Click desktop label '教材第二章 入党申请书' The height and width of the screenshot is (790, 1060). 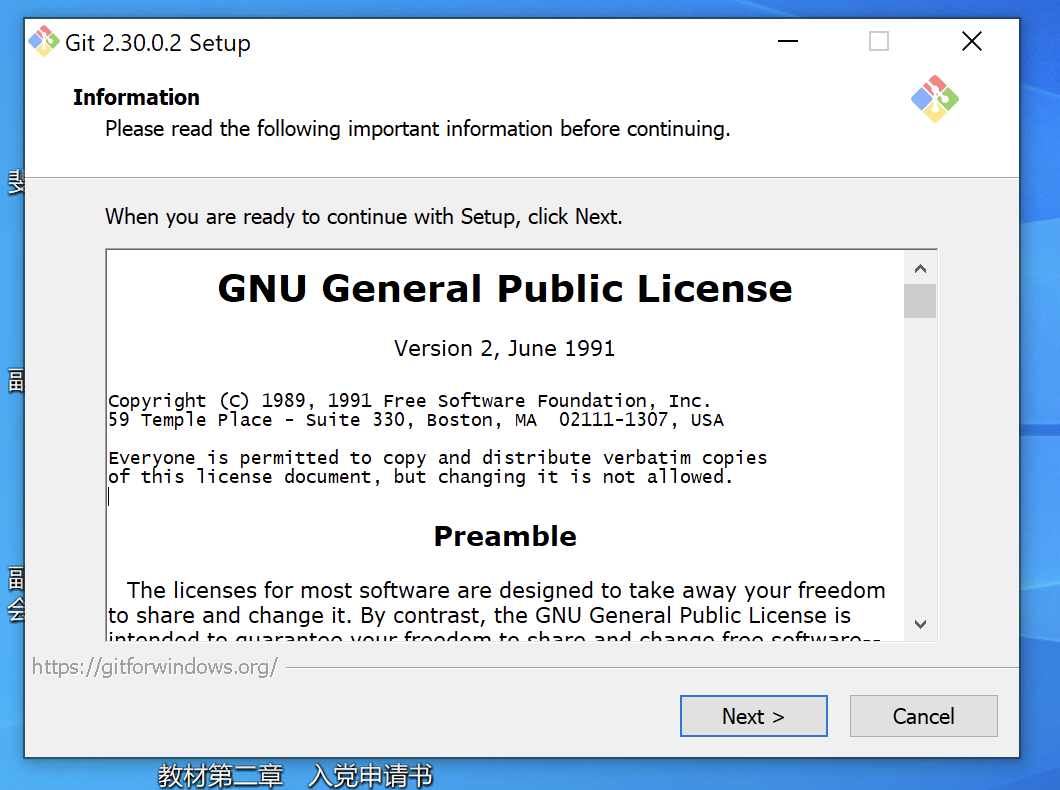click(295, 775)
